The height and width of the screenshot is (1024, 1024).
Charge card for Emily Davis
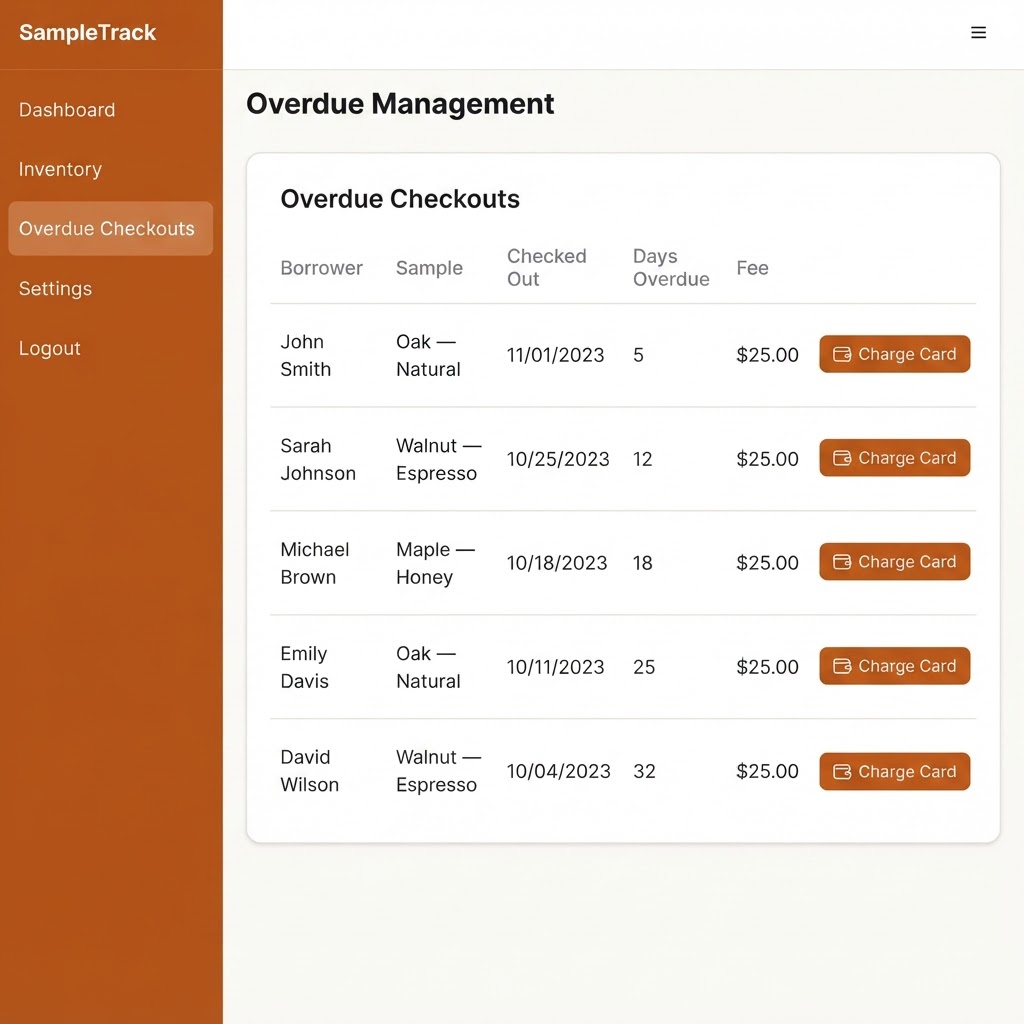(894, 666)
